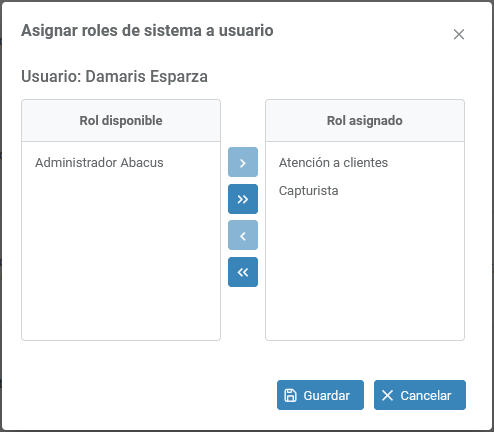Click the Rol asignado column header
Viewport: 494px width, 432px height.
point(365,121)
